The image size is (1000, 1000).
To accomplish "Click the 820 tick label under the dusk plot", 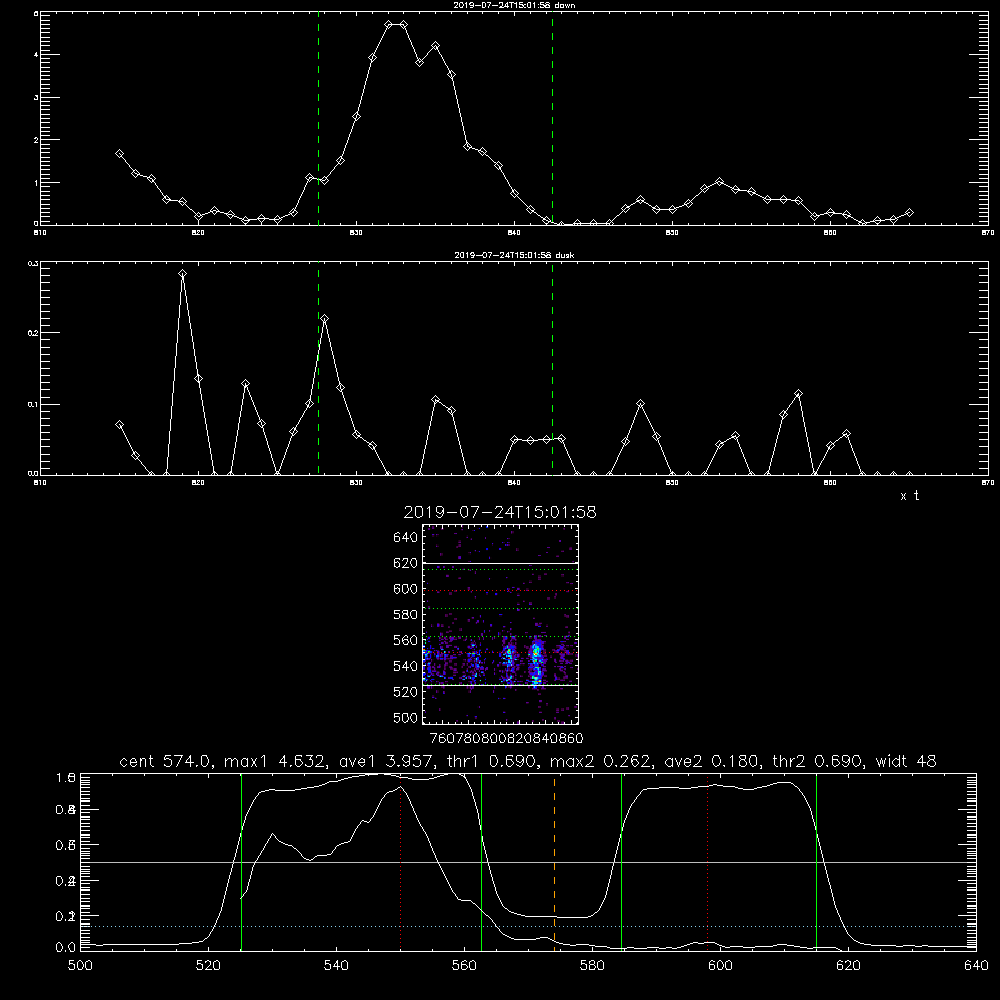I will coord(198,483).
